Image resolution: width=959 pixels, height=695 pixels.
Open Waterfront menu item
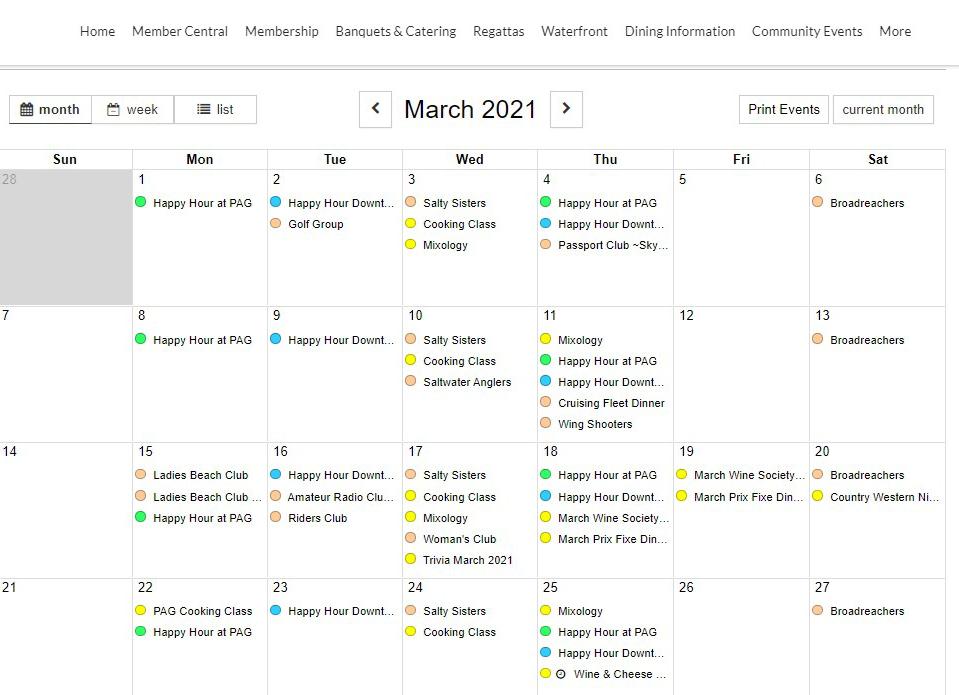point(574,31)
